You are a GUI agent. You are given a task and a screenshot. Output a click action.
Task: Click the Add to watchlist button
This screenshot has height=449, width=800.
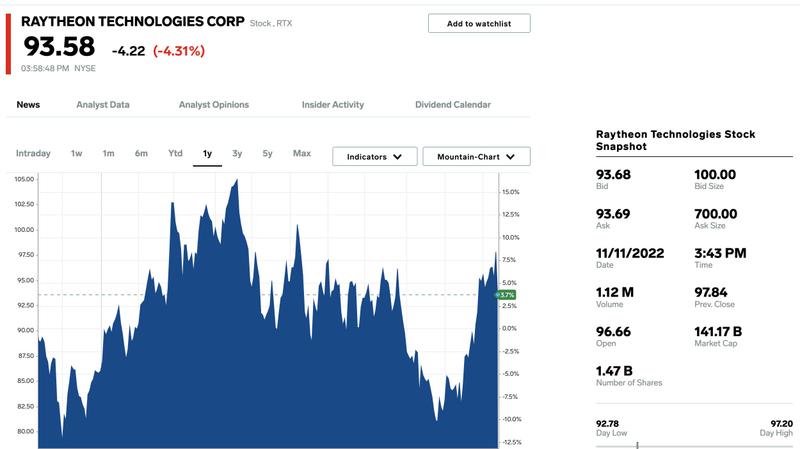tap(479, 23)
